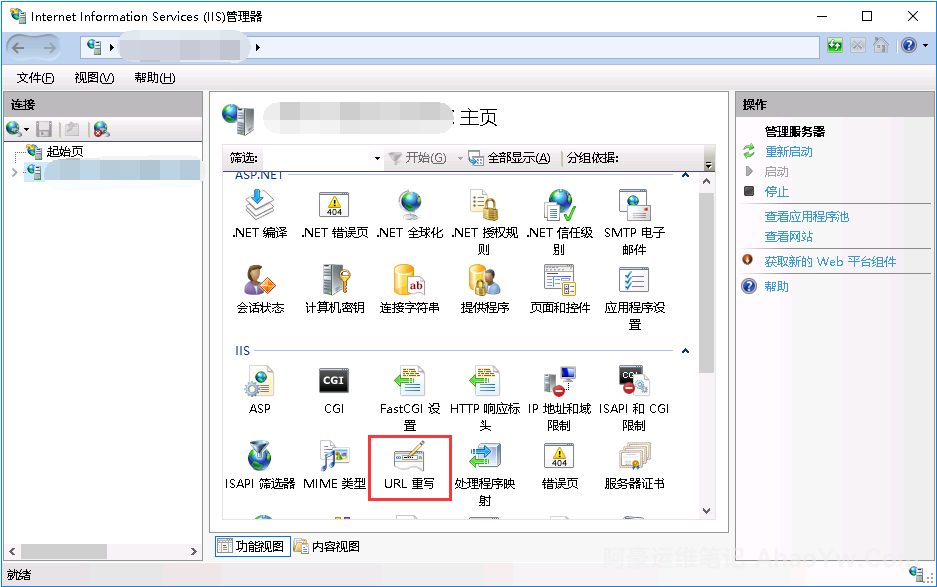Open the 筛选 filter dropdown arrow
937x587 pixels.
click(377, 158)
